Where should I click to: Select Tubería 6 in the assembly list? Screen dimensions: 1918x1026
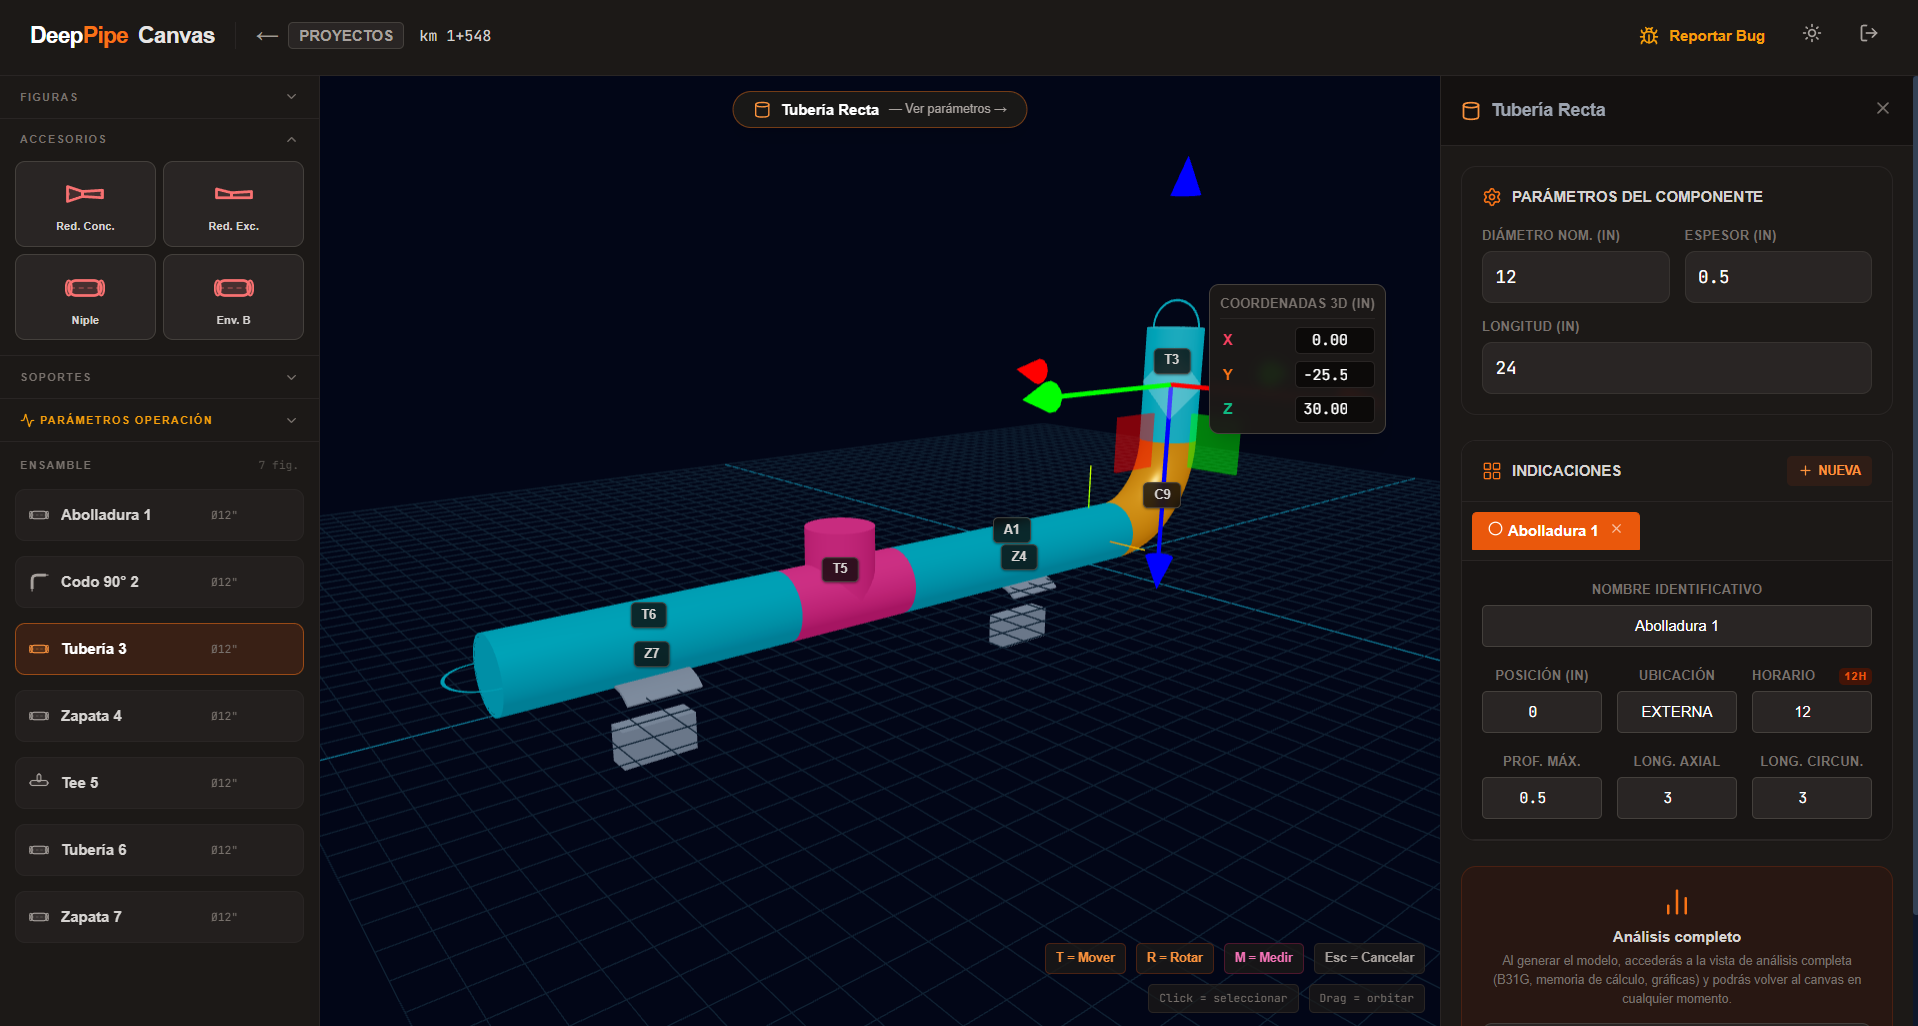click(159, 850)
